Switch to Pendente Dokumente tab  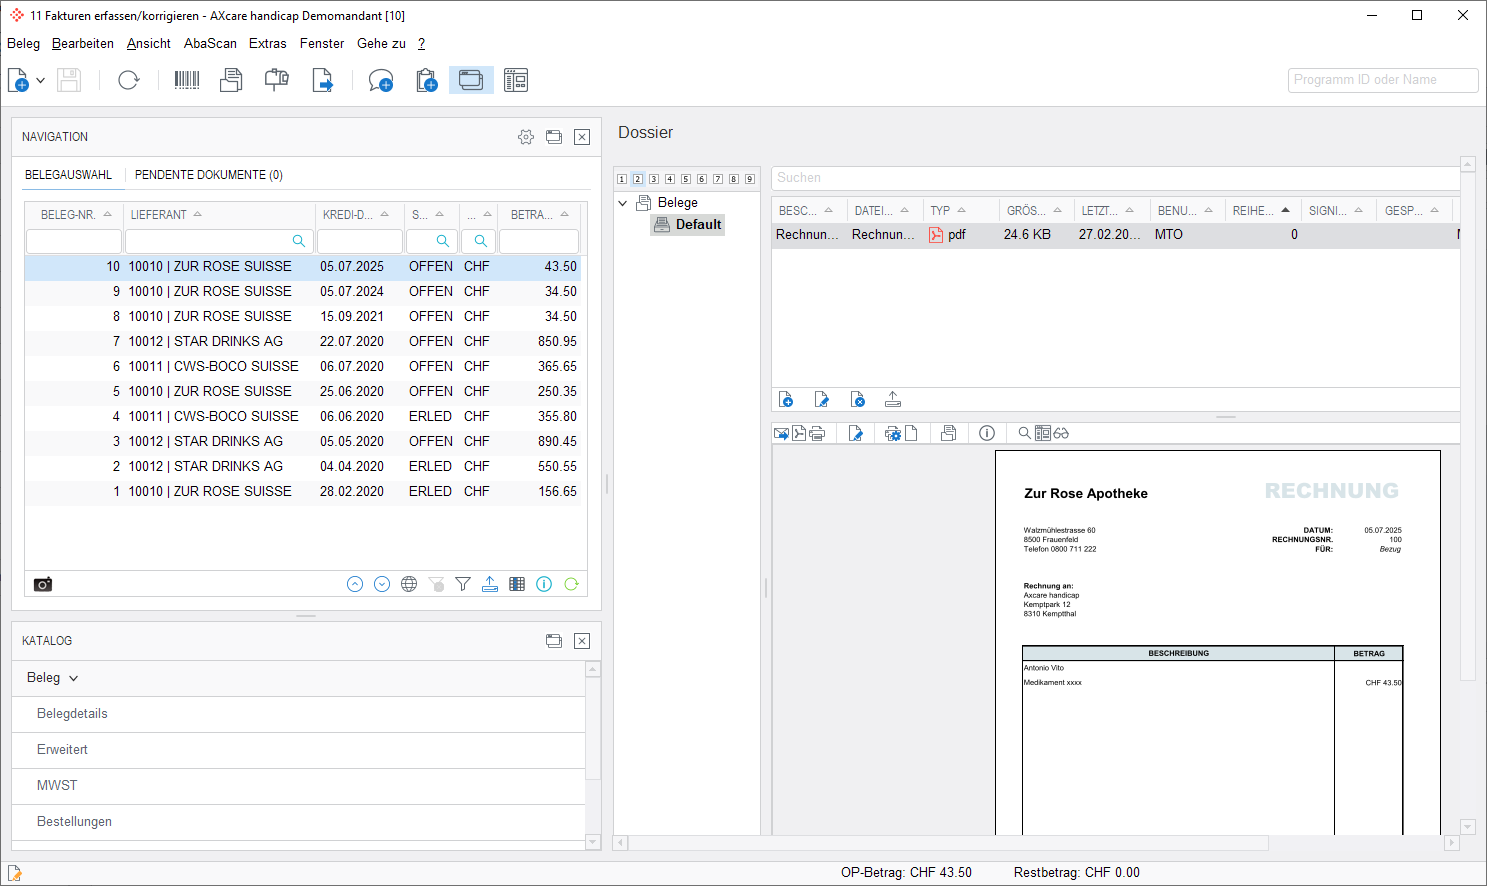pos(208,175)
